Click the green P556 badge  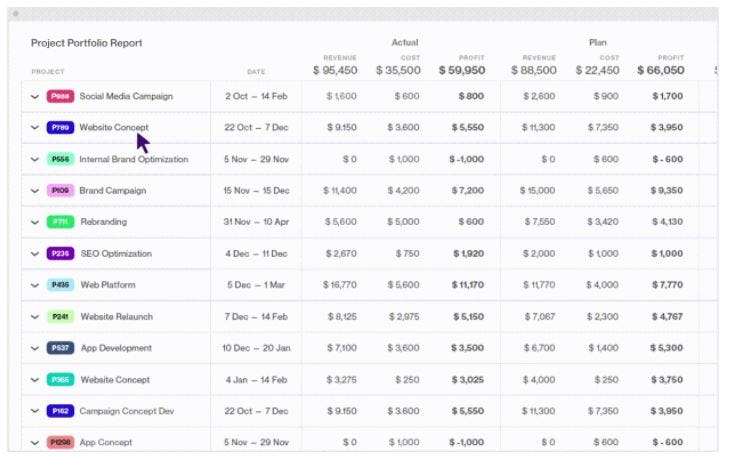[x=60, y=159]
